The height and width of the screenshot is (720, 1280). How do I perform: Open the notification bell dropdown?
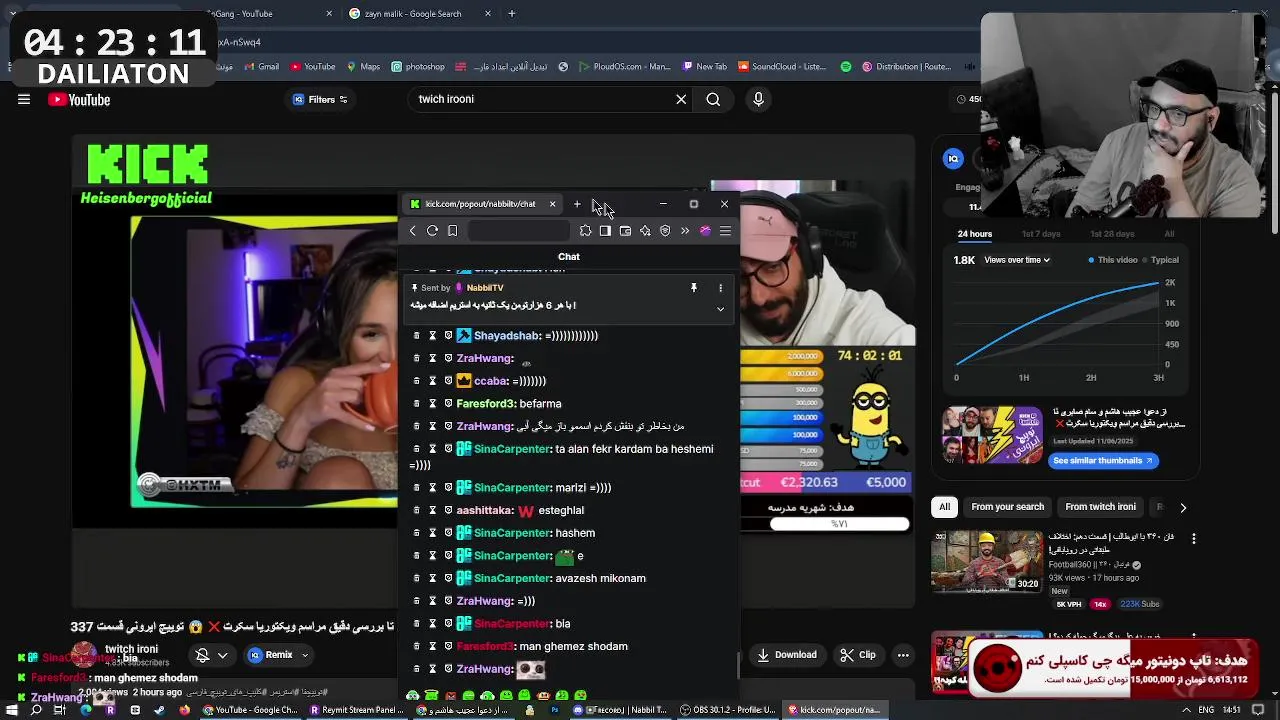click(210, 655)
